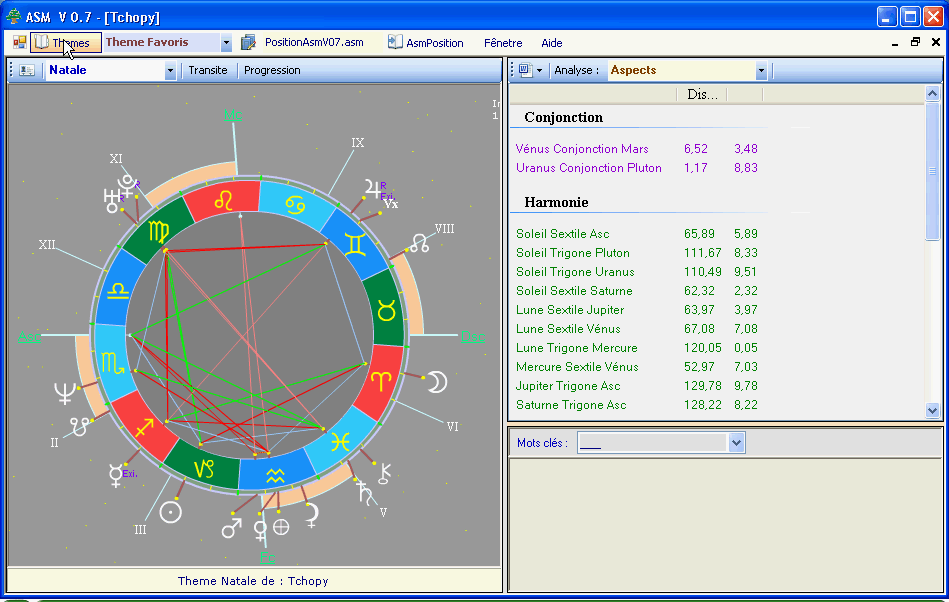Click the Jupiter glyph near house IX

[372, 190]
